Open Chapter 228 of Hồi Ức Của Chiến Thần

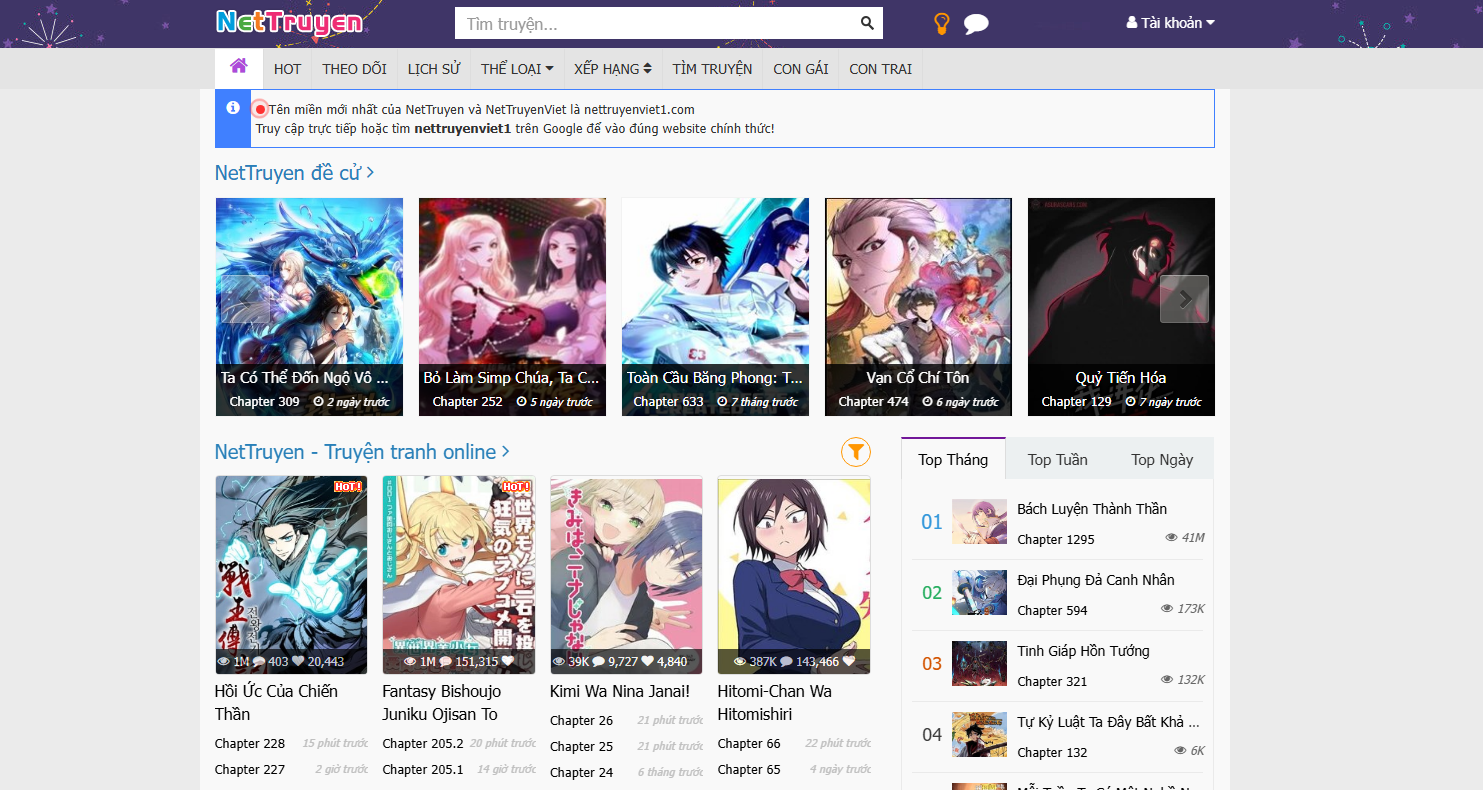[250, 744]
